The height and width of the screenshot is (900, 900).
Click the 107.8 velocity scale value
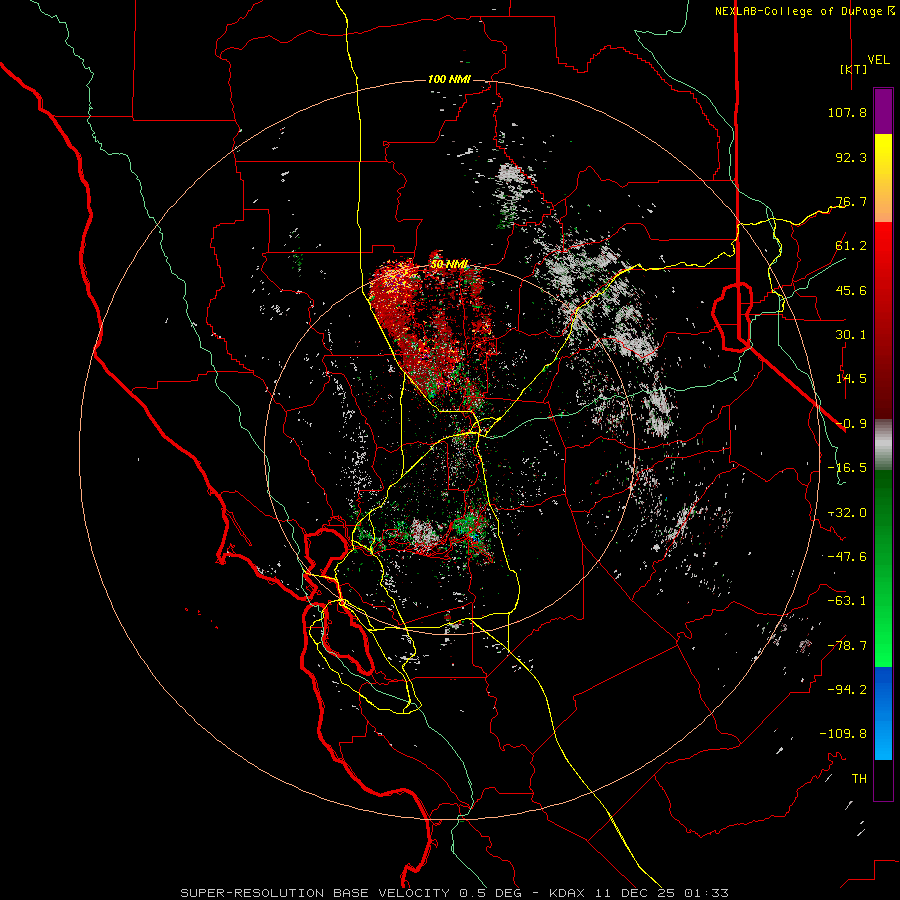[847, 112]
